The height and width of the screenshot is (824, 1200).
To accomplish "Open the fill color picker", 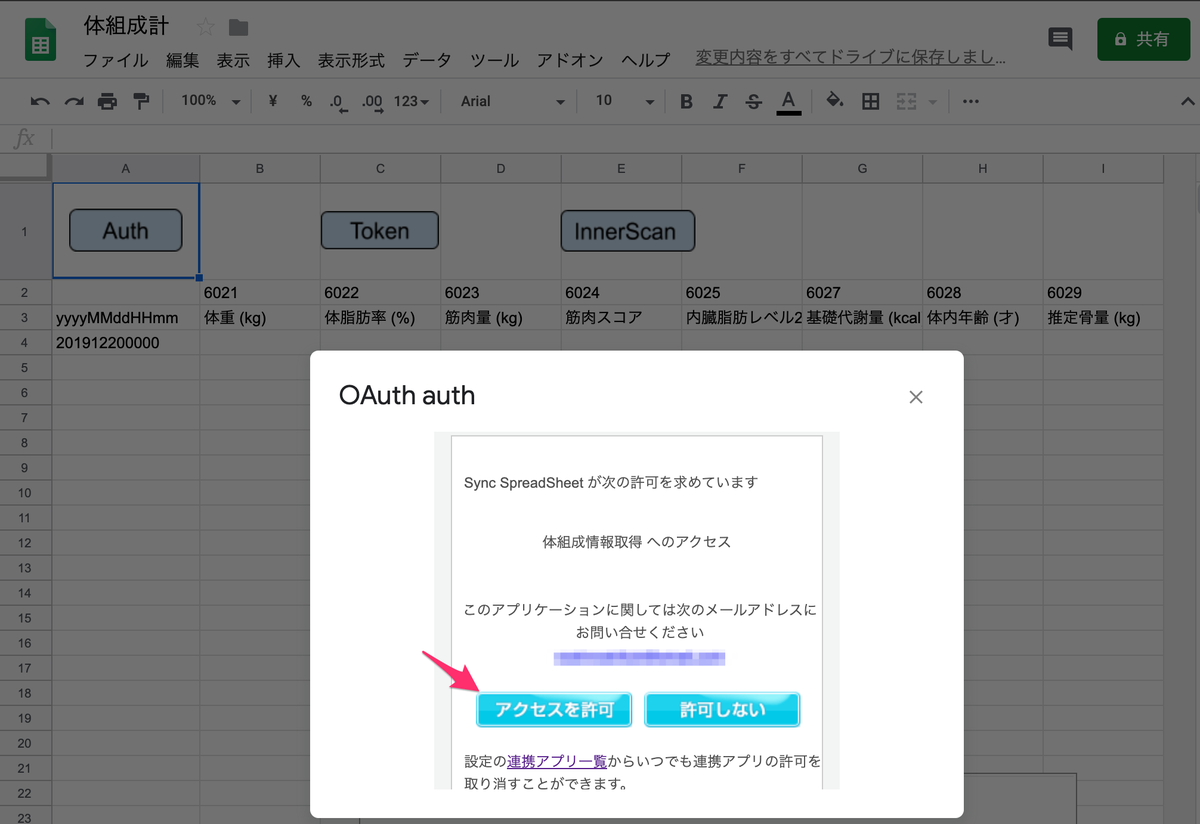I will (x=835, y=101).
